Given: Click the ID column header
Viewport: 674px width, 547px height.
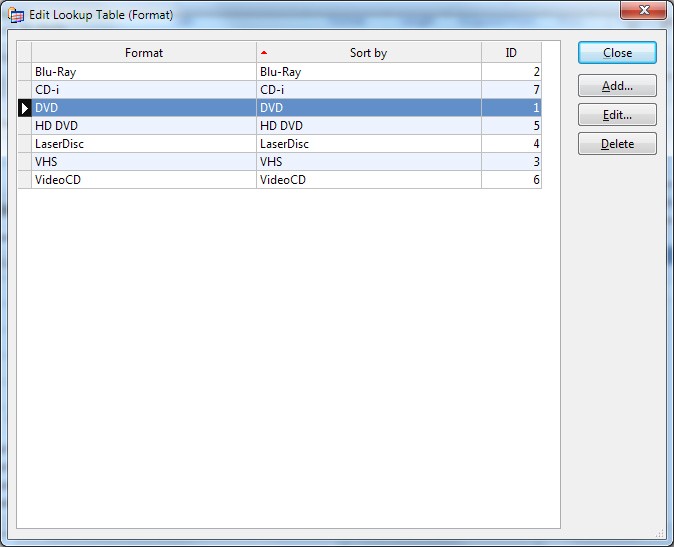Looking at the screenshot, I should click(511, 53).
